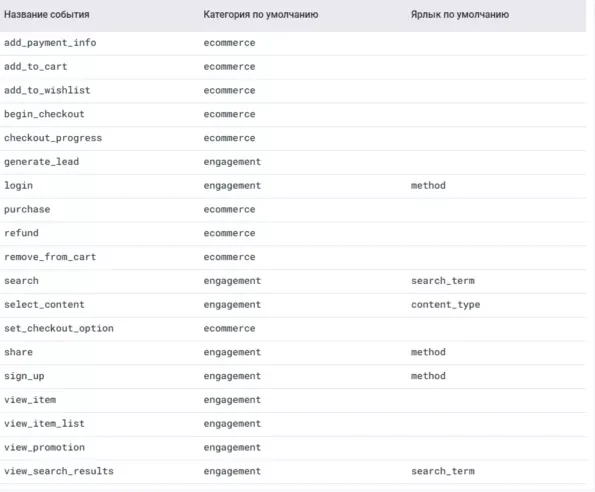Select begin_checkout in the event list
595x492 pixels.
pyautogui.click(x=44, y=114)
